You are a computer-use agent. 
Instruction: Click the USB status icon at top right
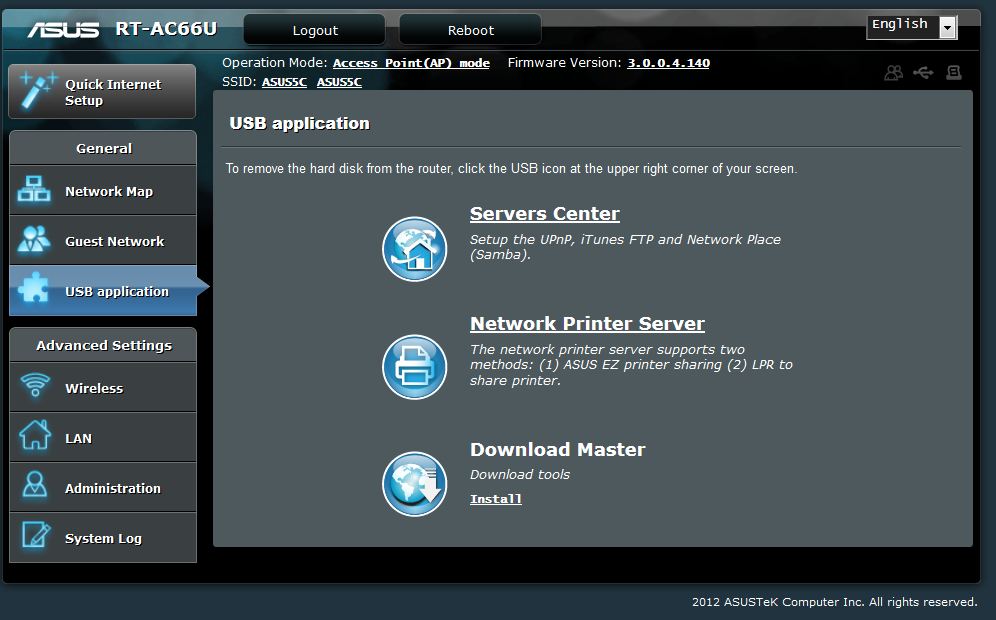pos(923,72)
